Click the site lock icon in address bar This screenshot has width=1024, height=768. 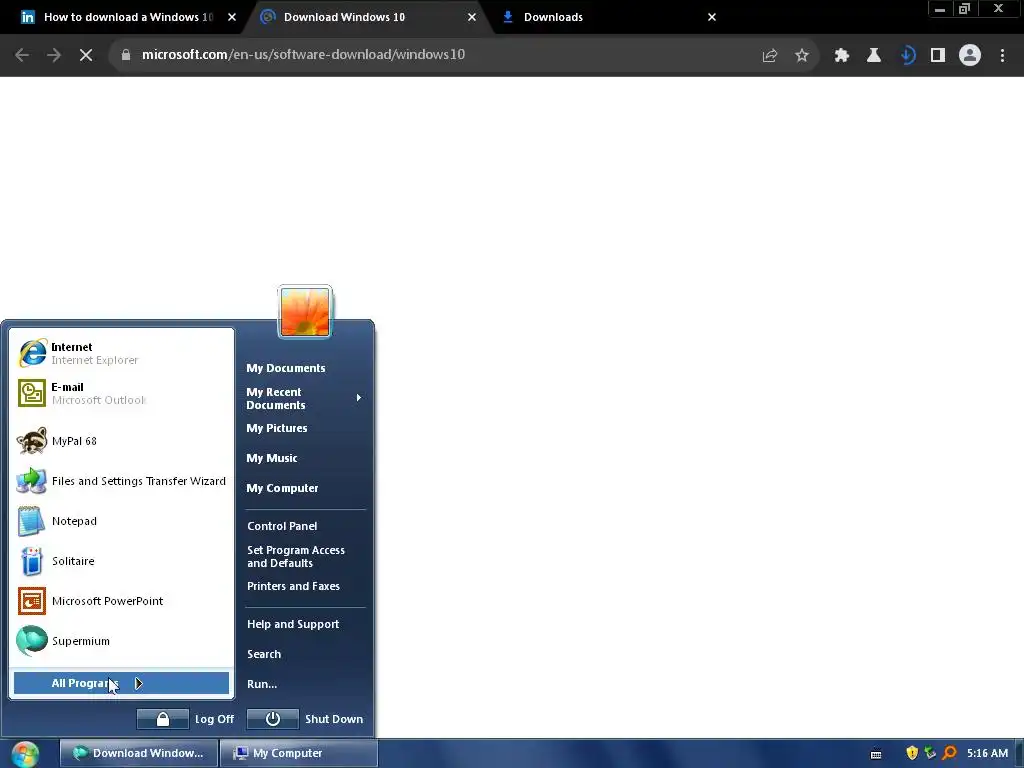point(126,55)
